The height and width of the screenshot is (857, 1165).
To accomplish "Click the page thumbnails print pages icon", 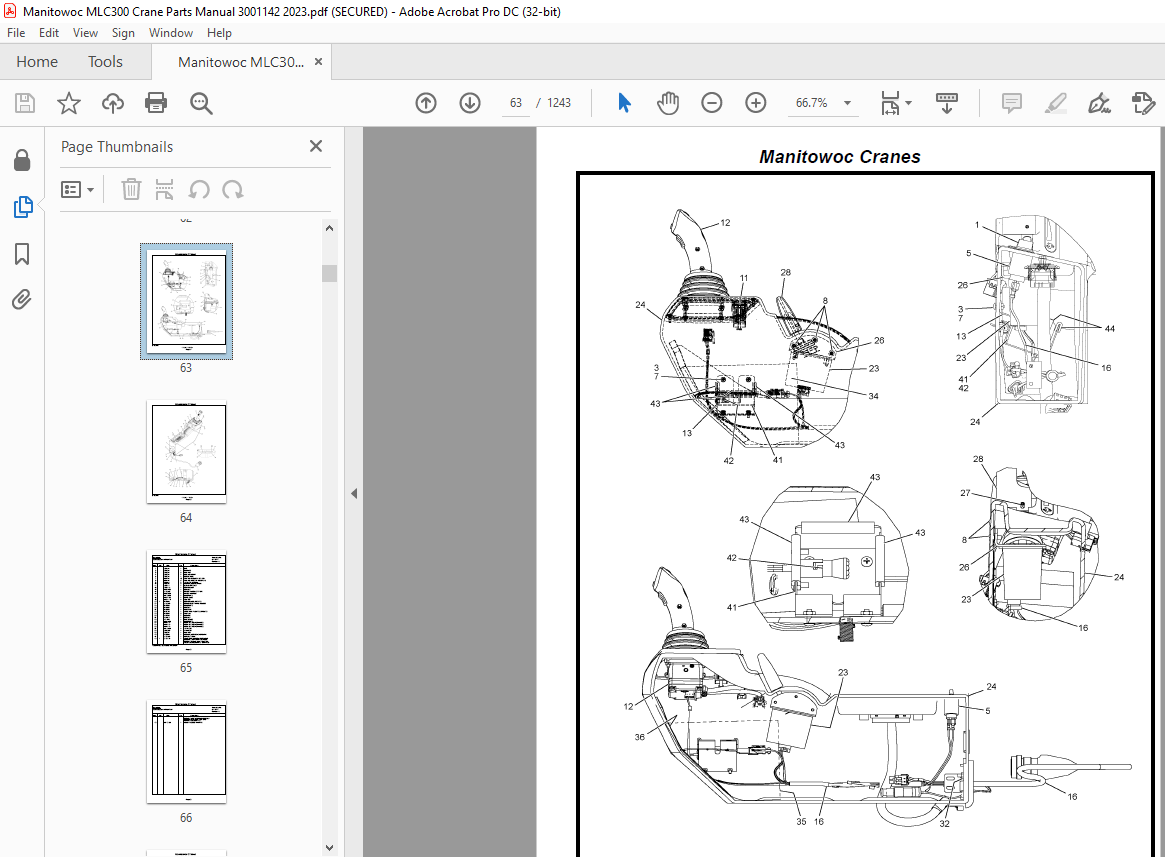I will [x=164, y=190].
